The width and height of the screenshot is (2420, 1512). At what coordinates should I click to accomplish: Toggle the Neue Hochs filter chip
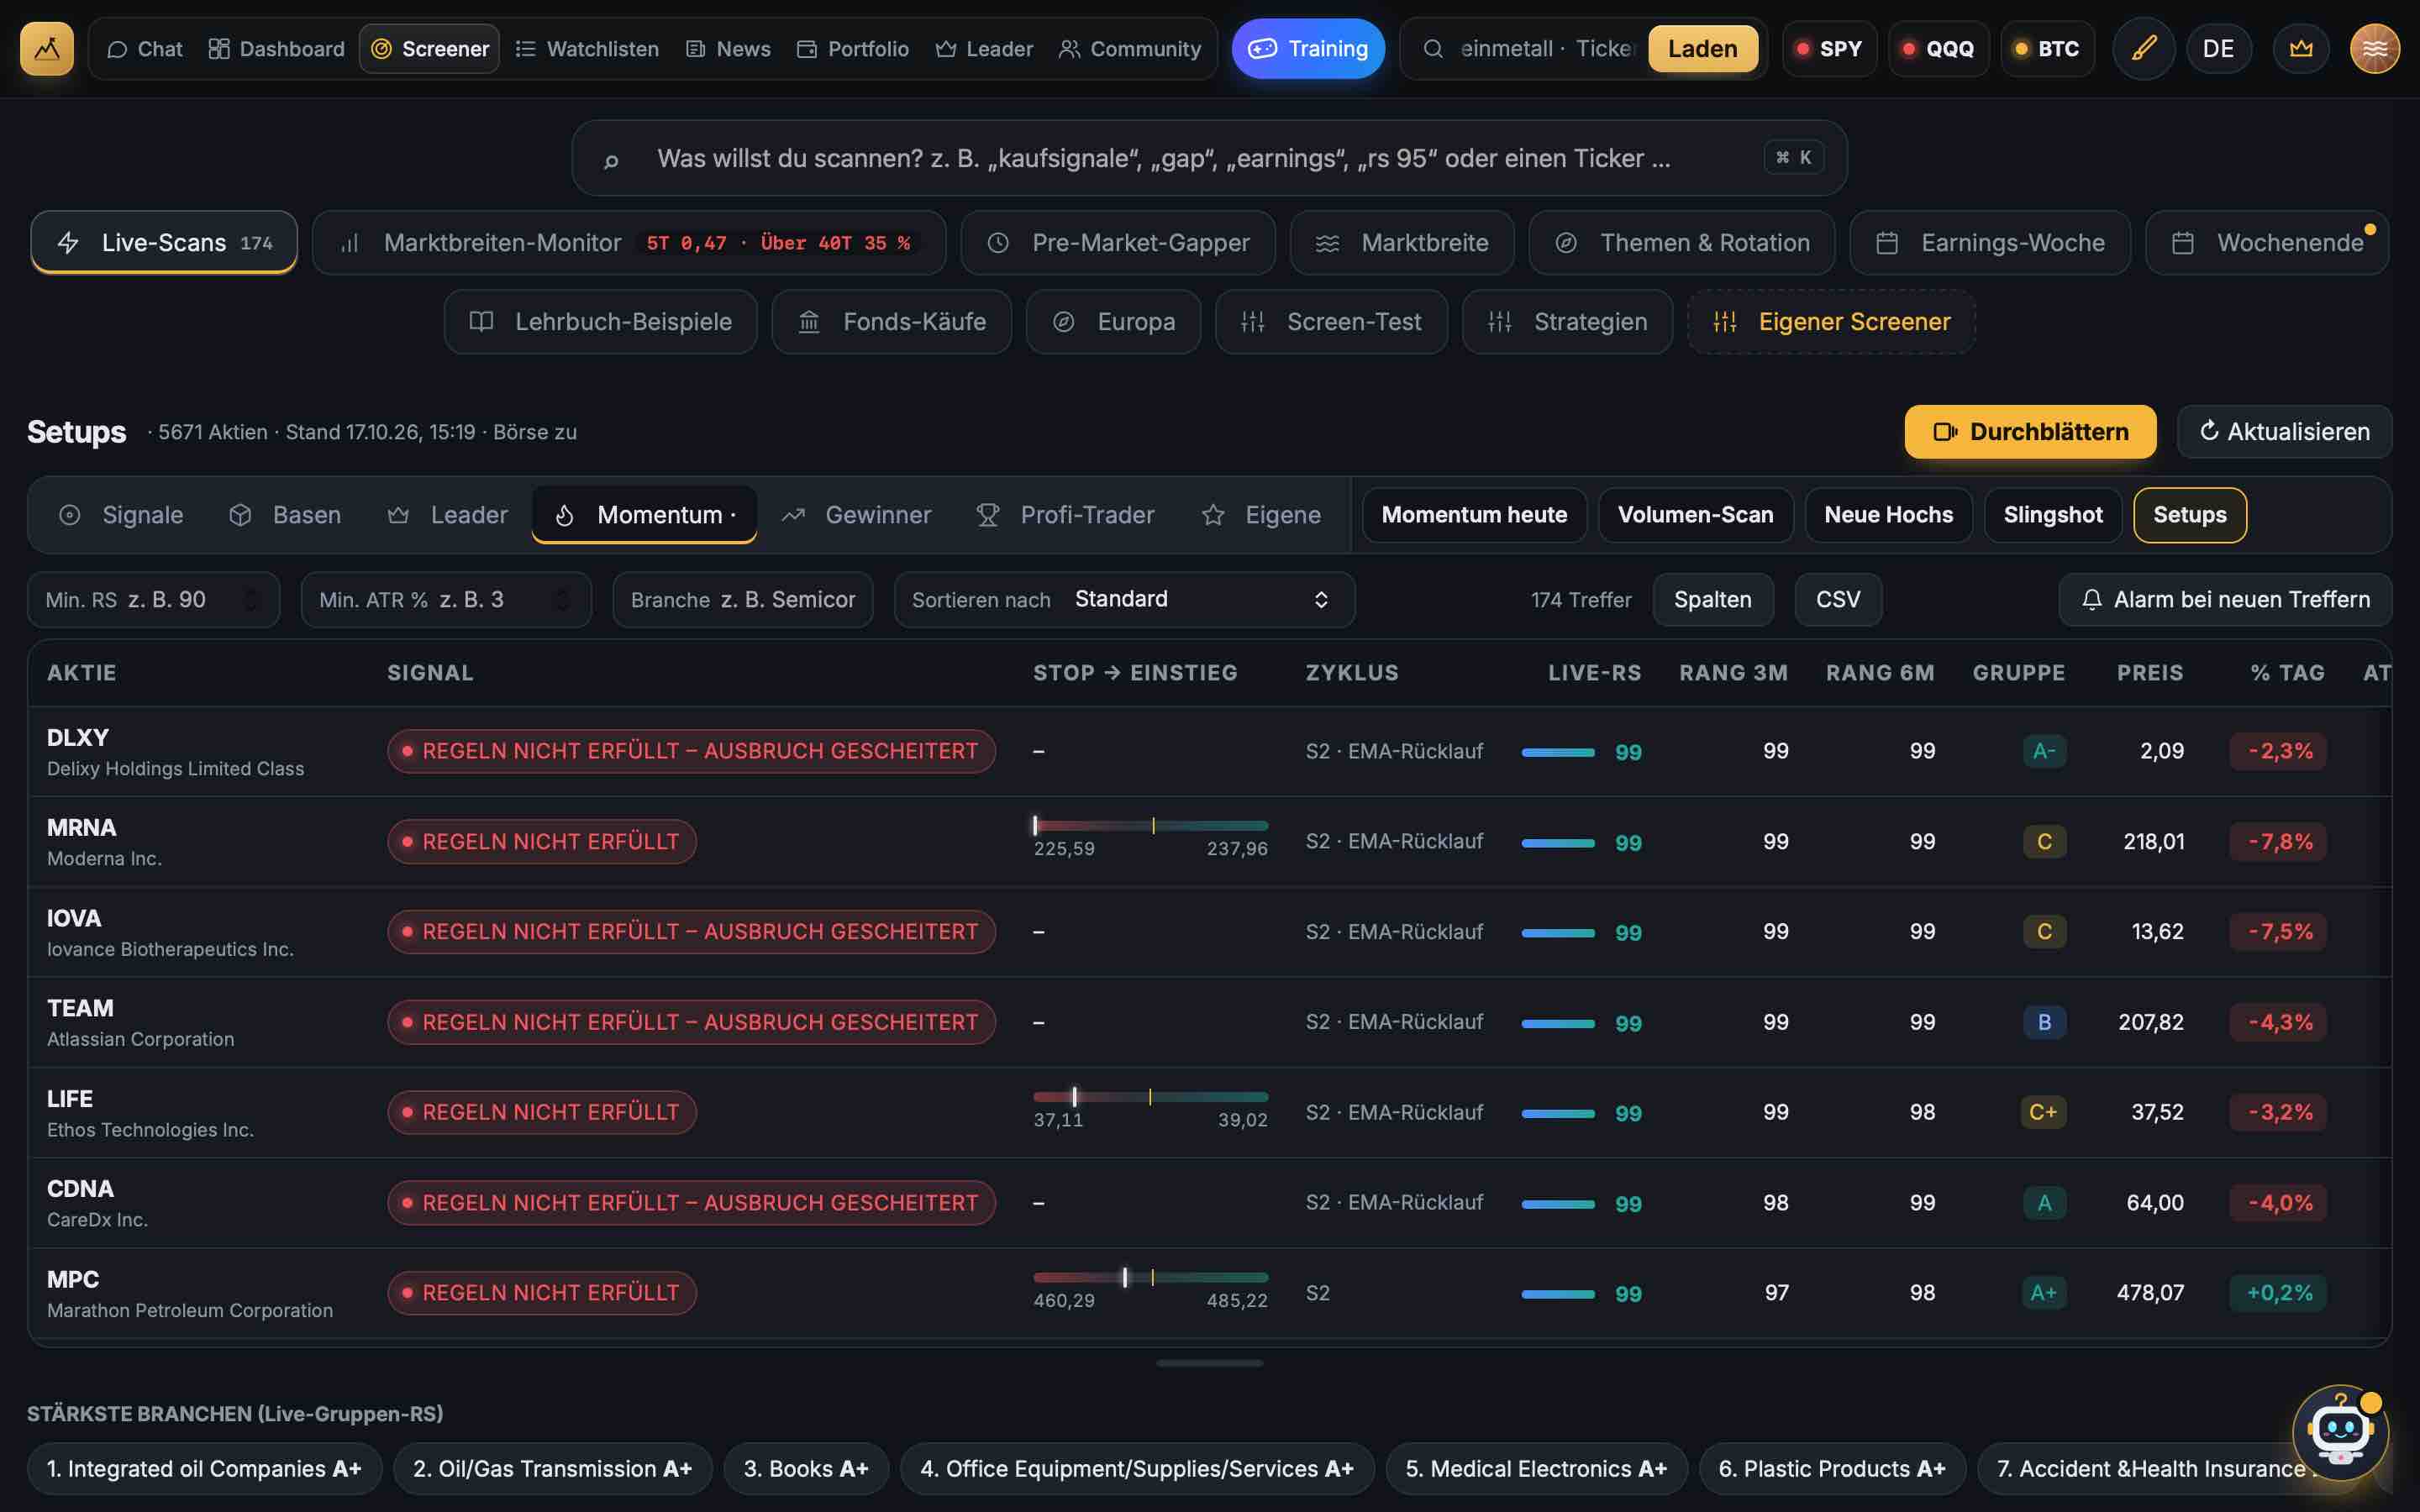[x=1888, y=514]
